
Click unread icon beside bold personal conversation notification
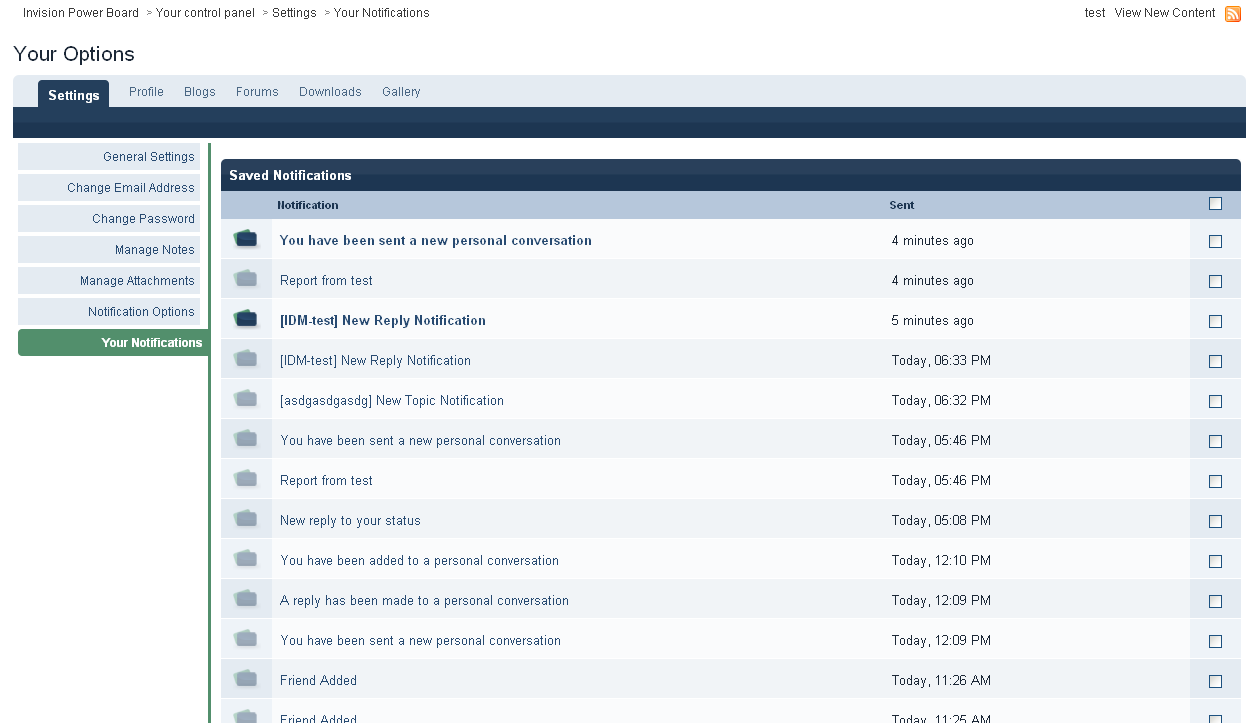245,239
